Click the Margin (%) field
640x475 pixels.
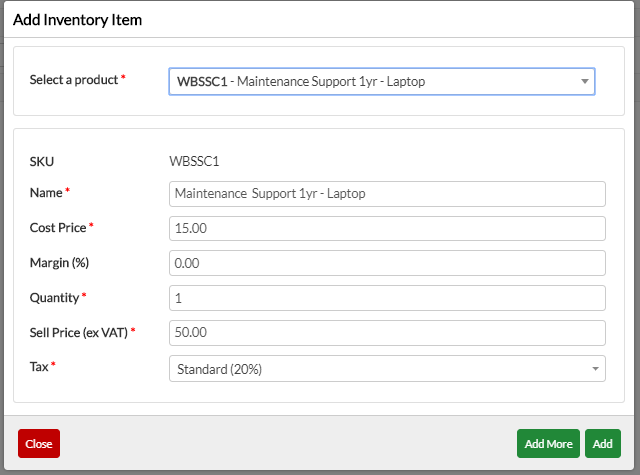pyautogui.click(x=387, y=263)
